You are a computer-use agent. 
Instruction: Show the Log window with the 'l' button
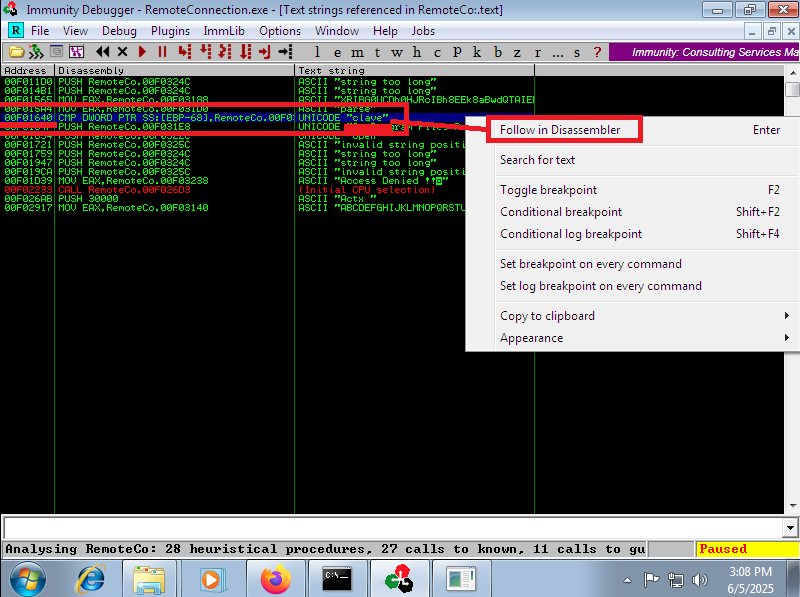[x=317, y=52]
